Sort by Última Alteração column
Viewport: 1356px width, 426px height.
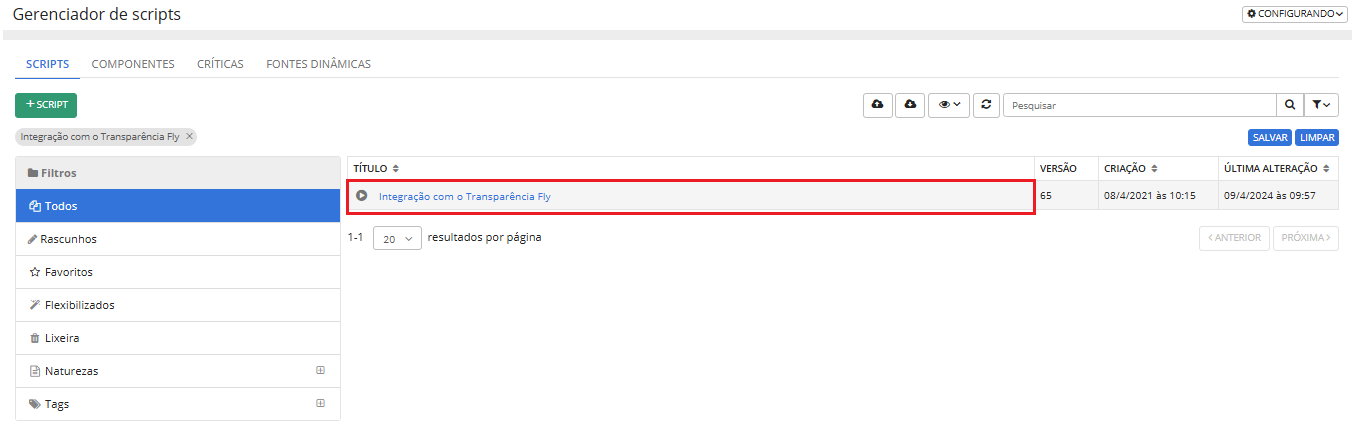[x=1326, y=169]
